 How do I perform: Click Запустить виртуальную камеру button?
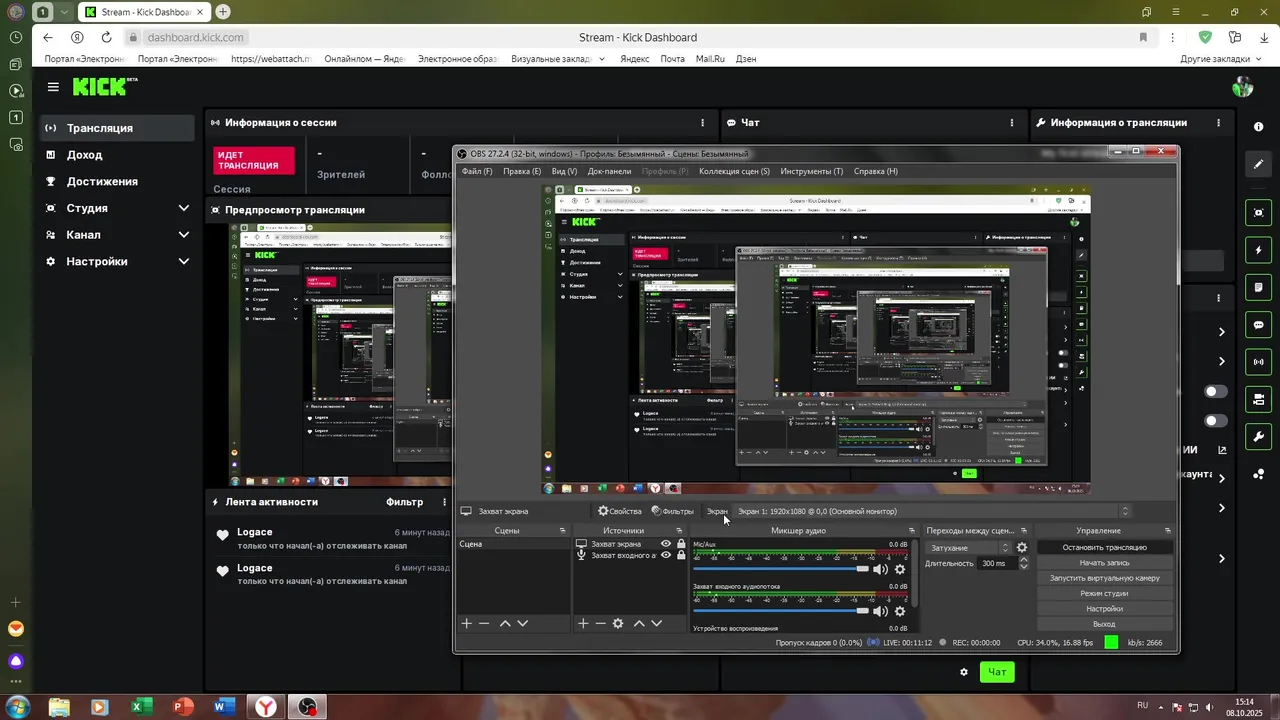click(1104, 578)
